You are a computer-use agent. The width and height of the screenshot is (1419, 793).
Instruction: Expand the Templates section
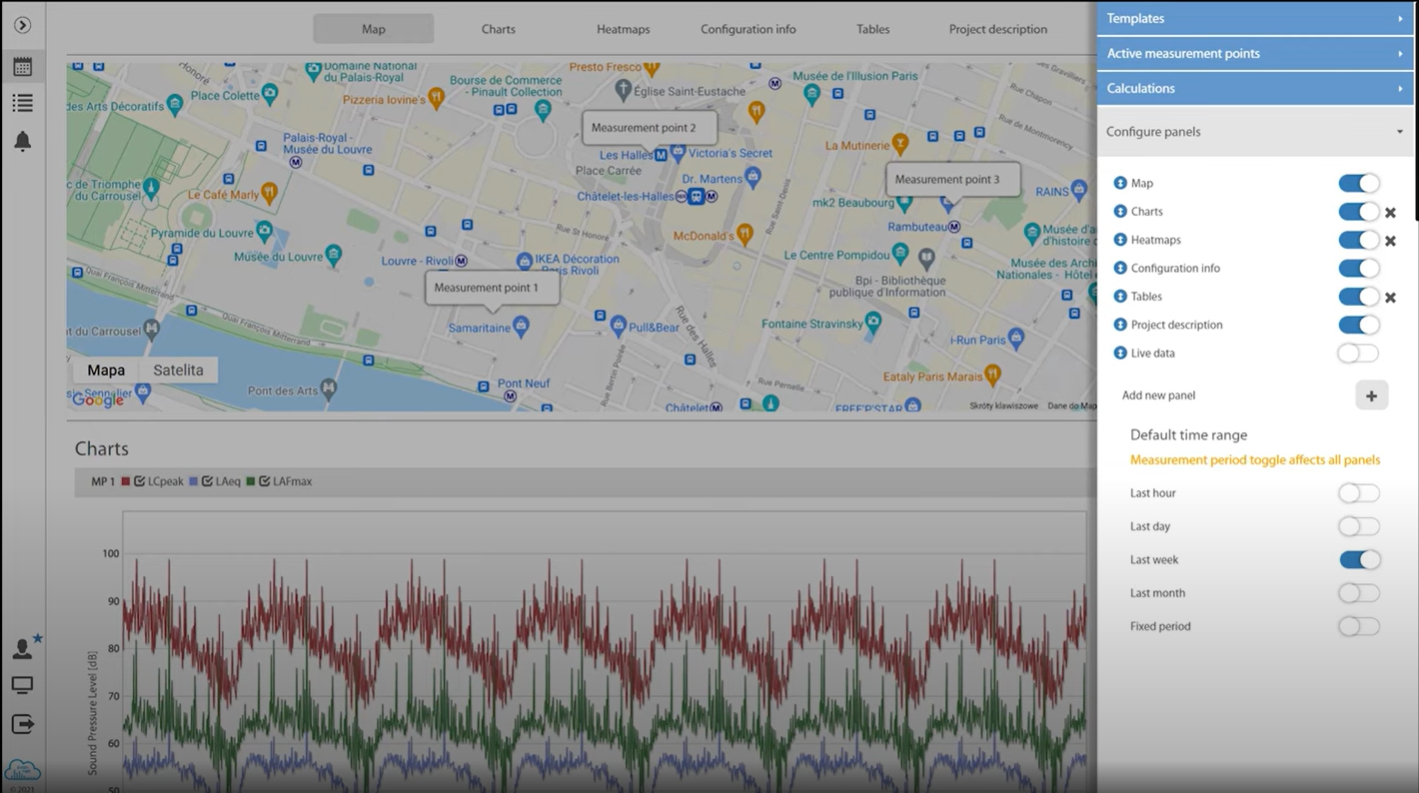coord(1255,18)
